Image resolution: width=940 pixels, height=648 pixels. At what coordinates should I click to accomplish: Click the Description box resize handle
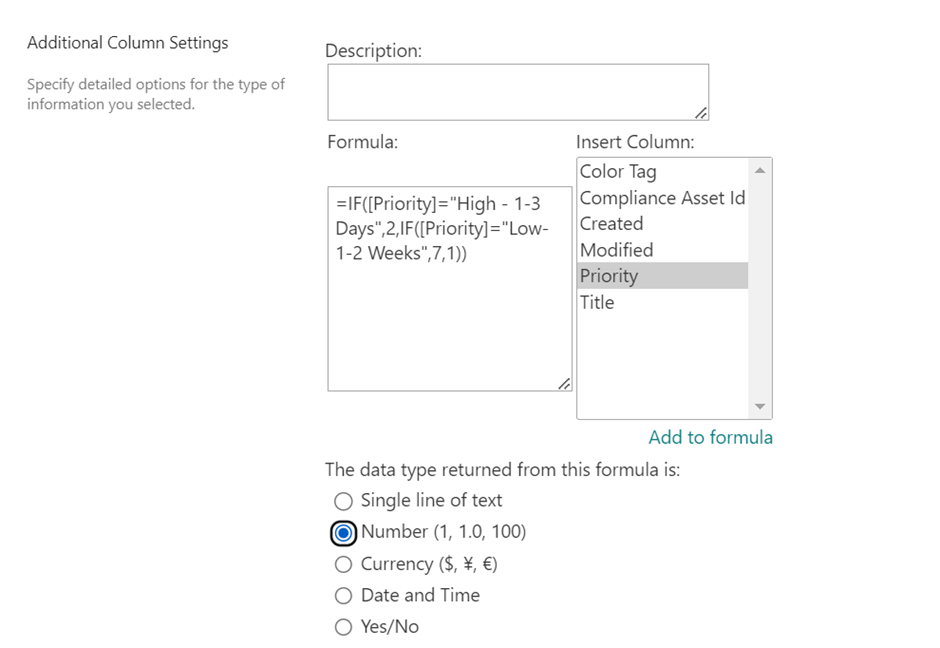click(701, 113)
